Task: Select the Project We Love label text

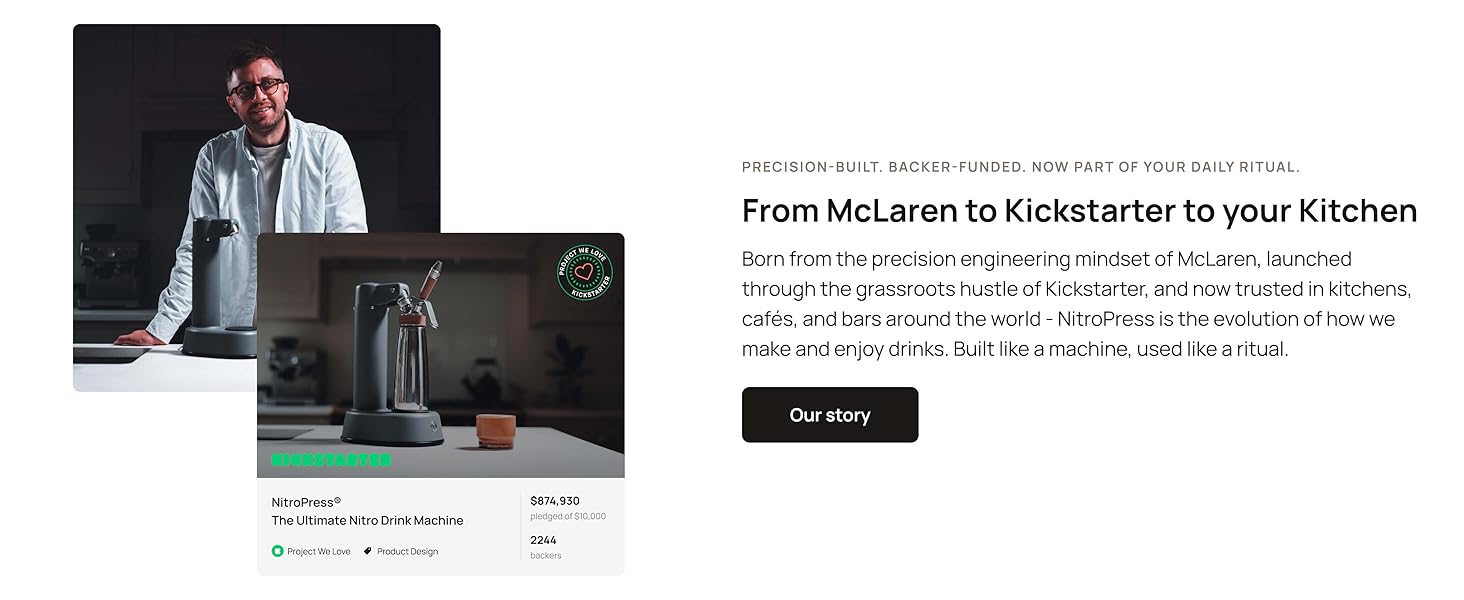Action: tap(319, 551)
